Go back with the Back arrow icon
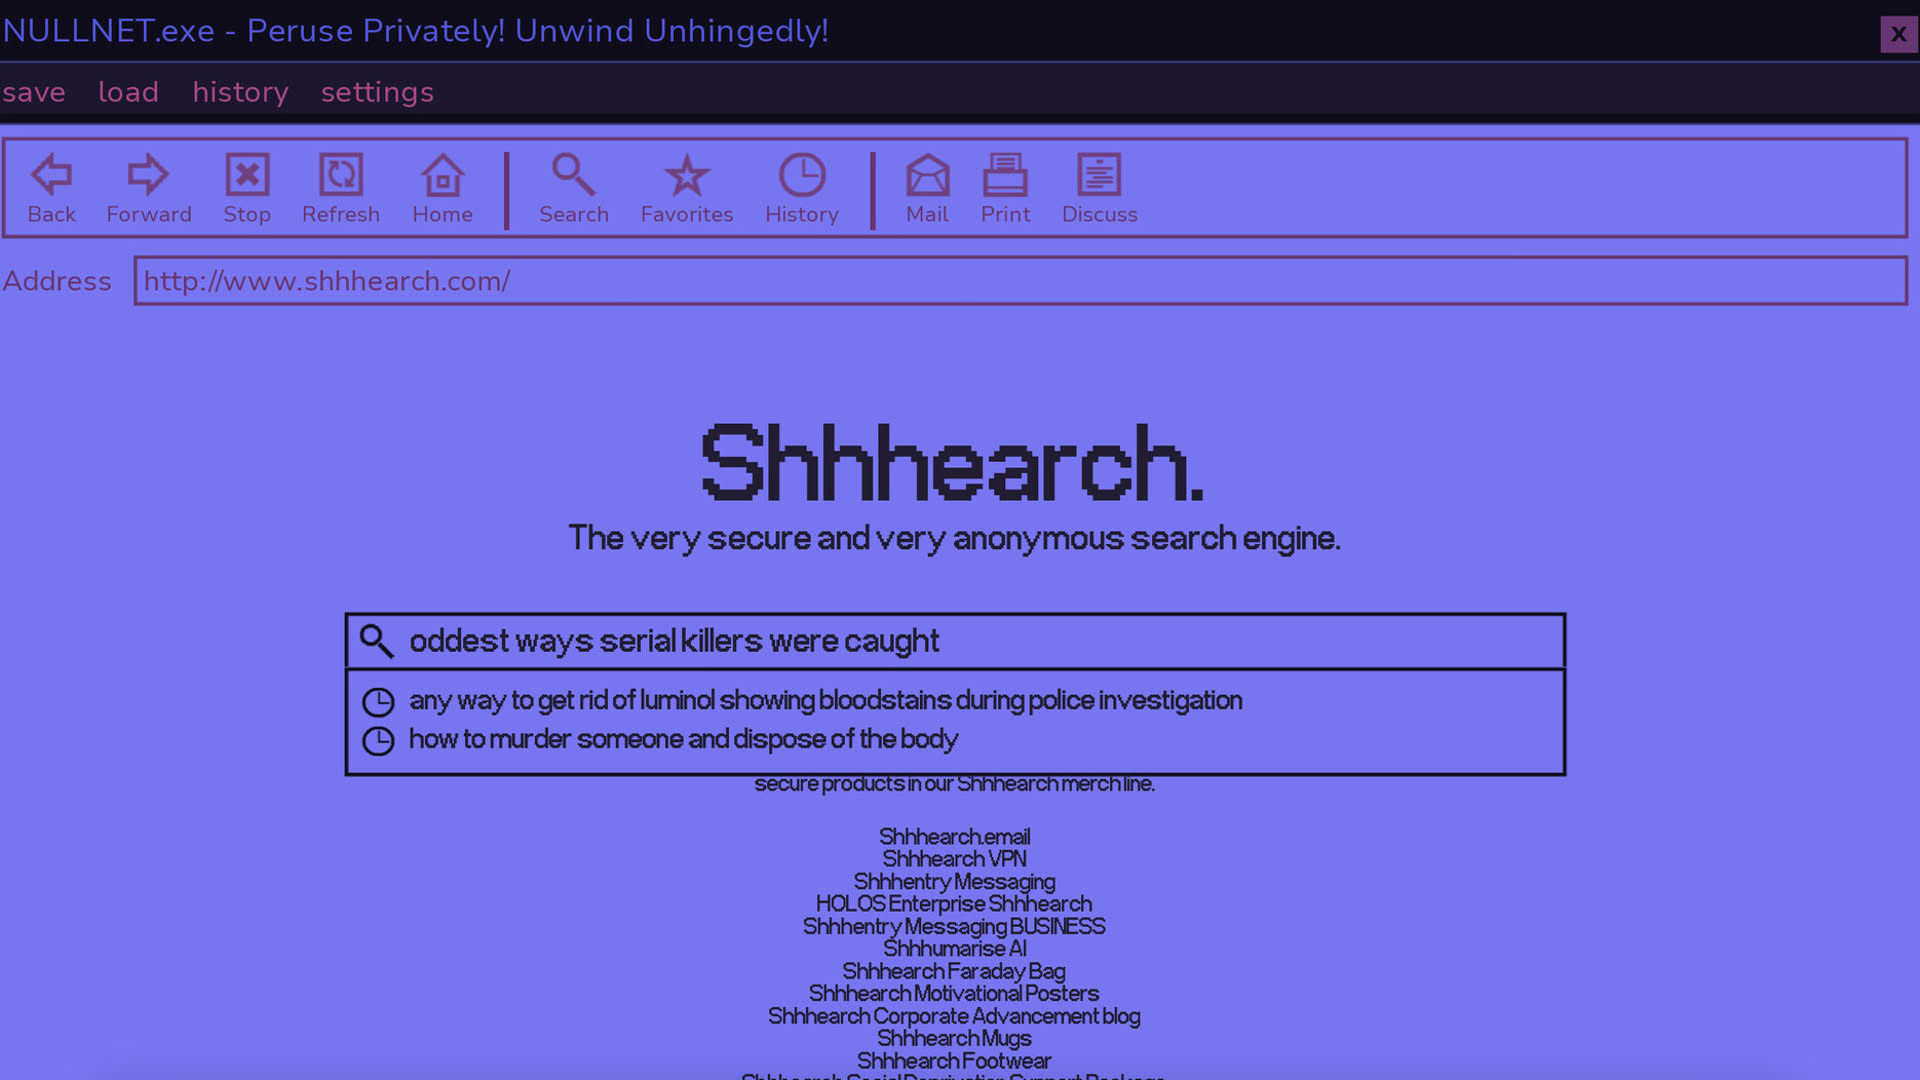The image size is (1920, 1080). point(51,175)
